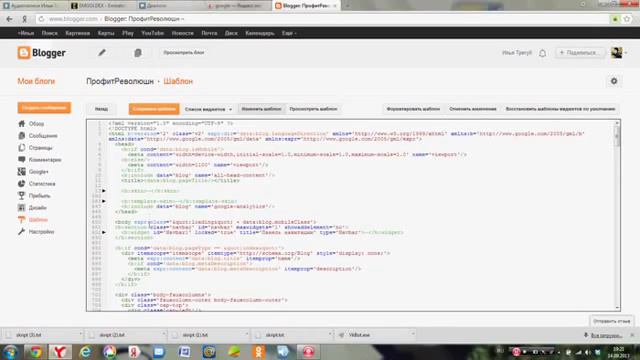
Task: Click the Google+ sidebar icon
Action: coord(22,171)
